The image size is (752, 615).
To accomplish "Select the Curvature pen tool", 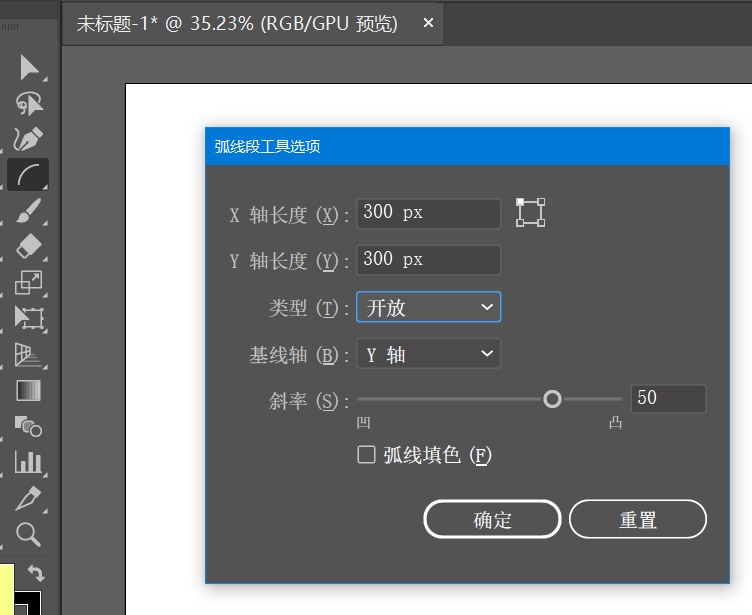I will pos(29,139).
